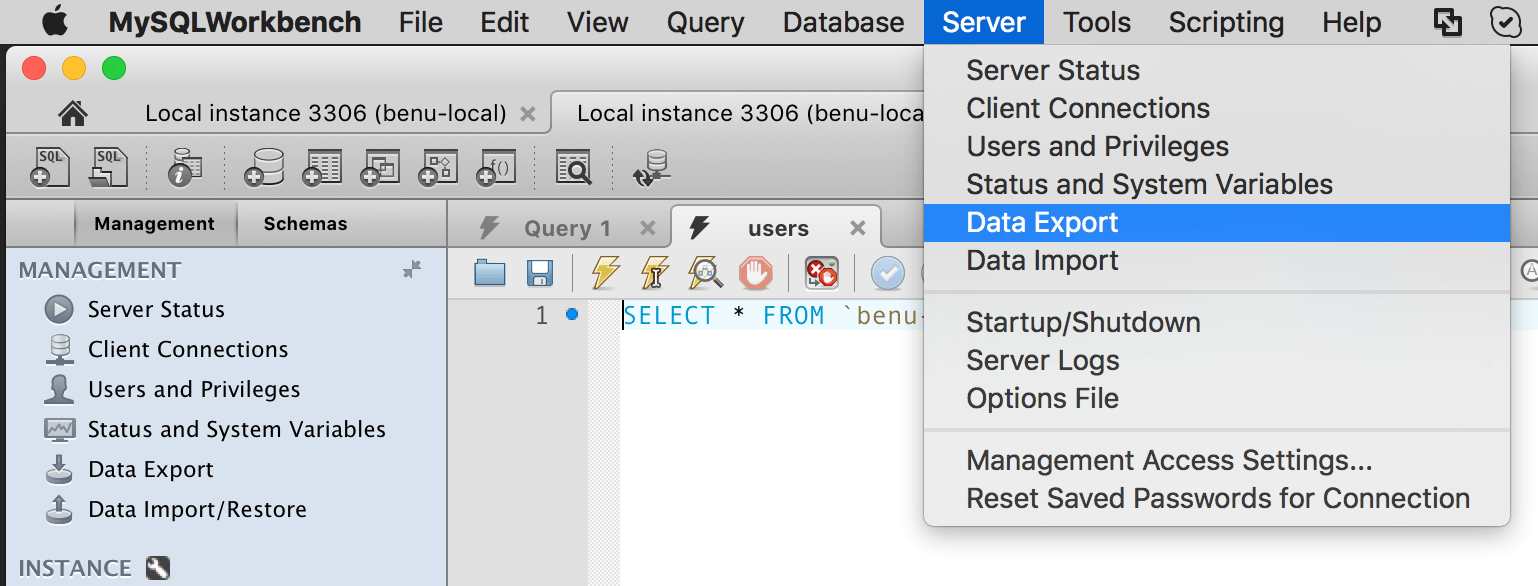Open a SQL script file icon
The width and height of the screenshot is (1538, 586).
[x=109, y=167]
